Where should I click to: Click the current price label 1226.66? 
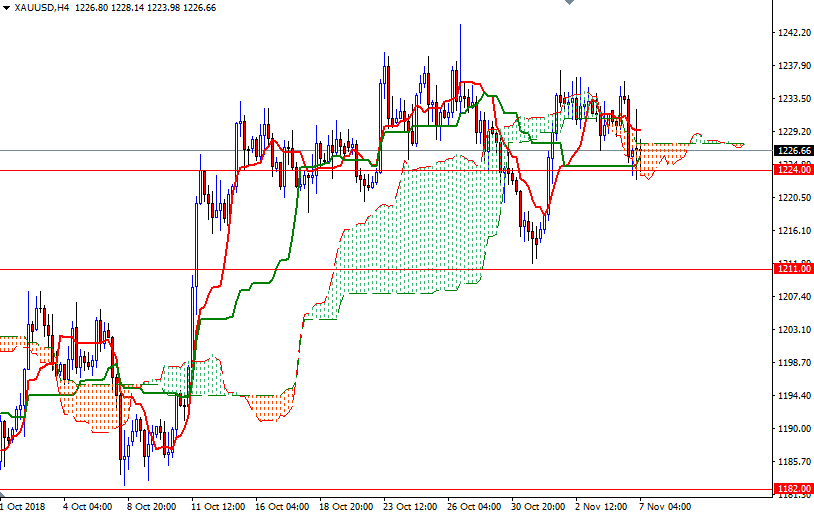[794, 151]
